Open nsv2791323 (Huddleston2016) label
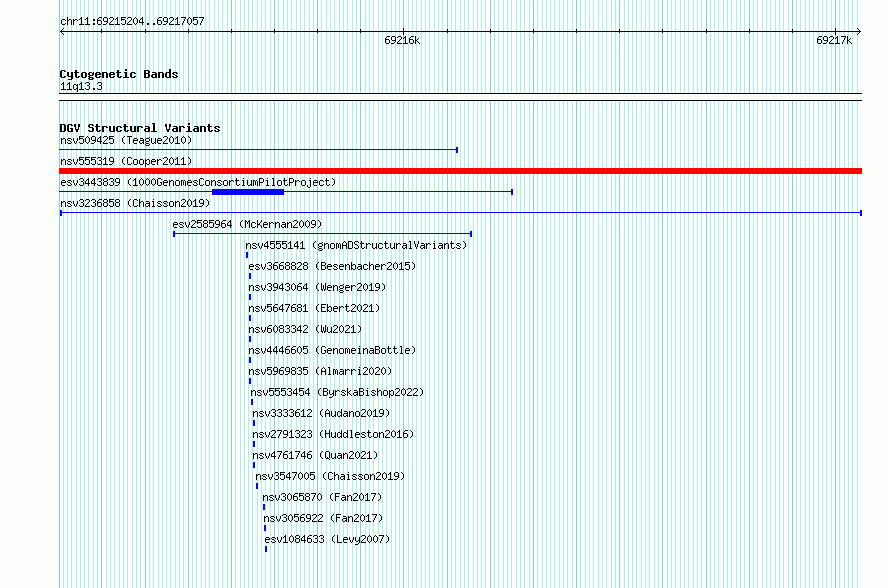890x588 pixels. (333, 434)
